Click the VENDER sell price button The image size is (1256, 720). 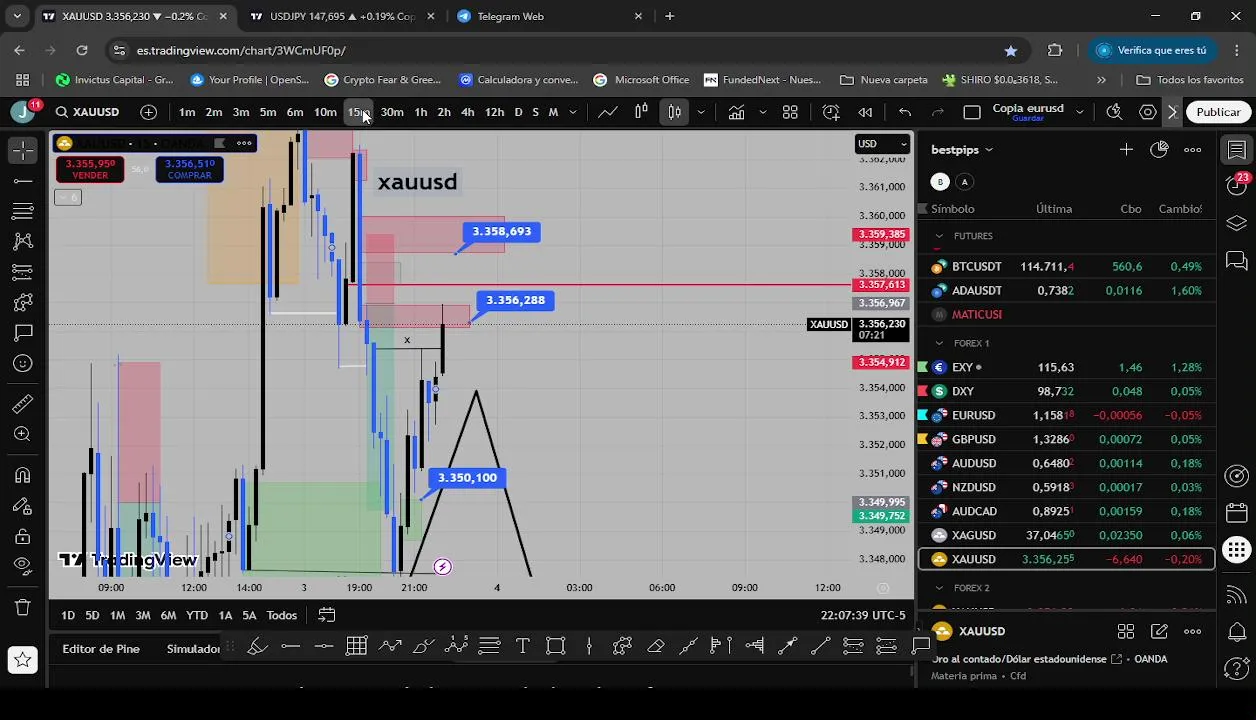click(90, 169)
